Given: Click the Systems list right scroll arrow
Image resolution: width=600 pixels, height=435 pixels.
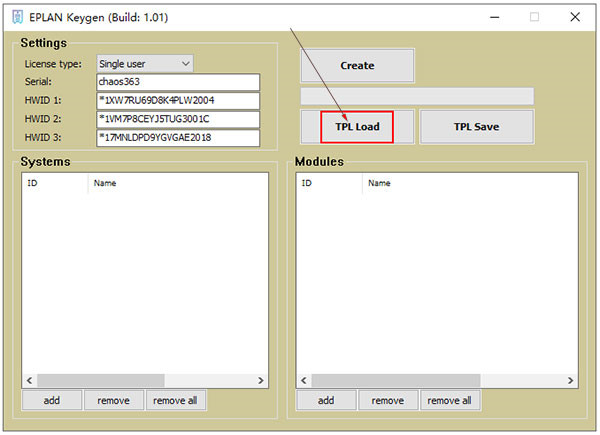Looking at the screenshot, I should [x=261, y=381].
